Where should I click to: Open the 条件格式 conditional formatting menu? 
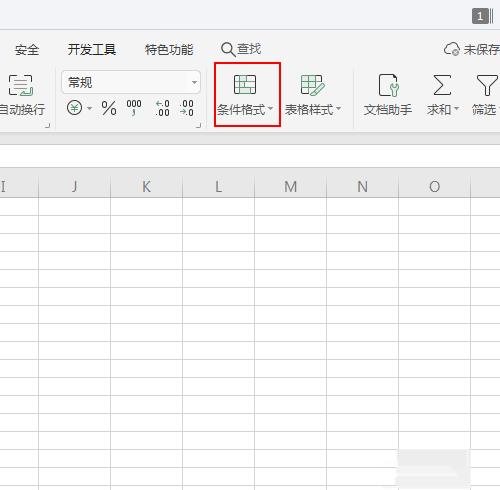(x=245, y=95)
